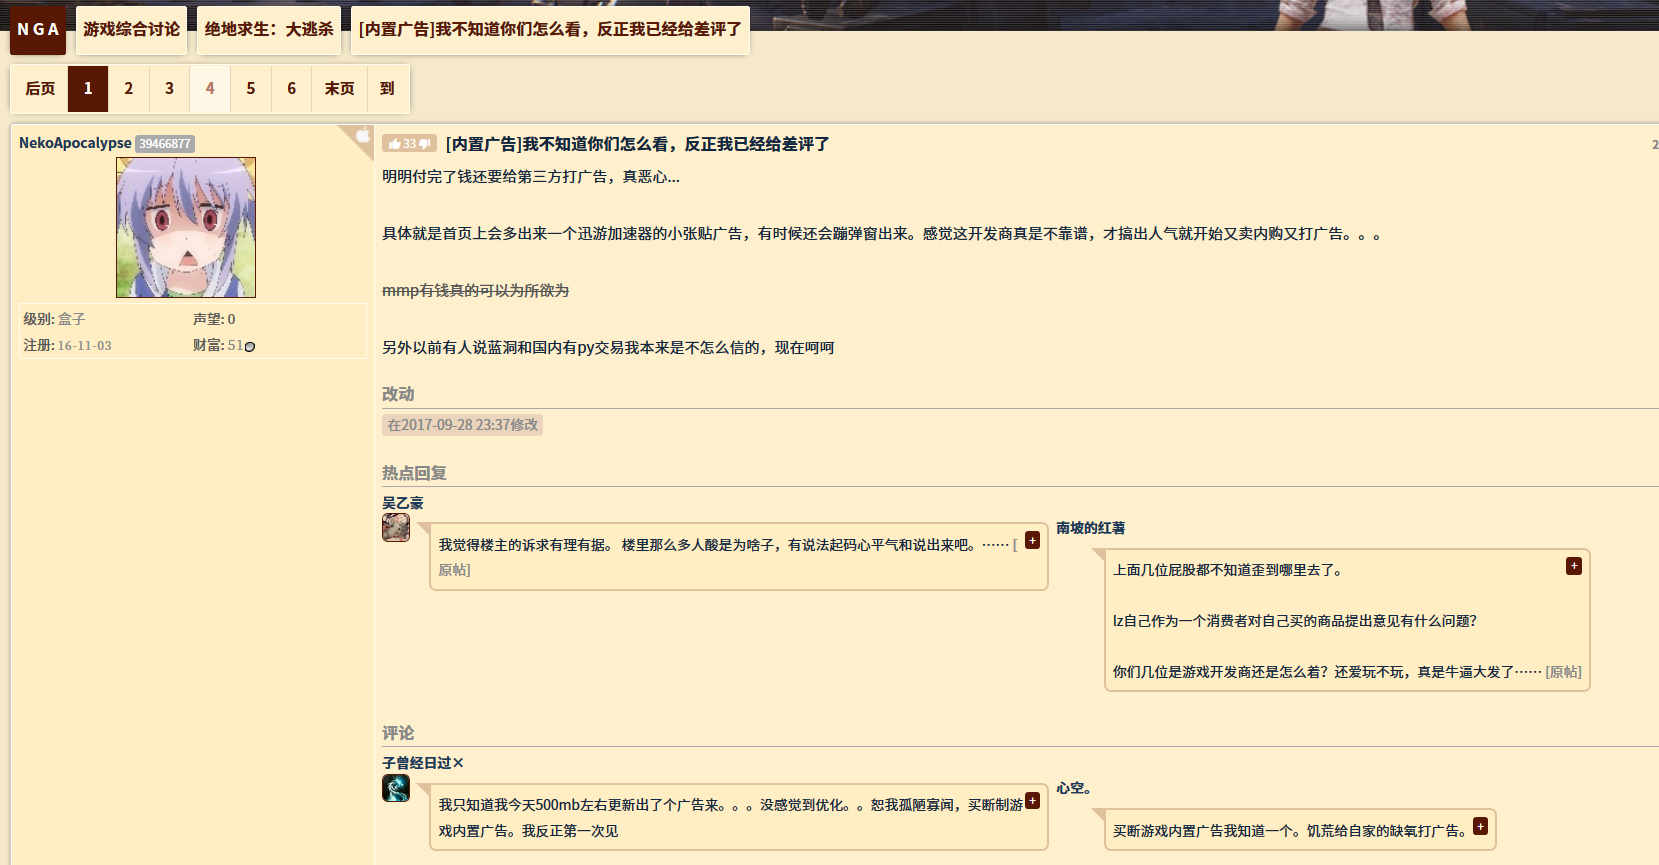The image size is (1659, 865).
Task: Expand 心空's comment with plus button
Action: [1481, 826]
